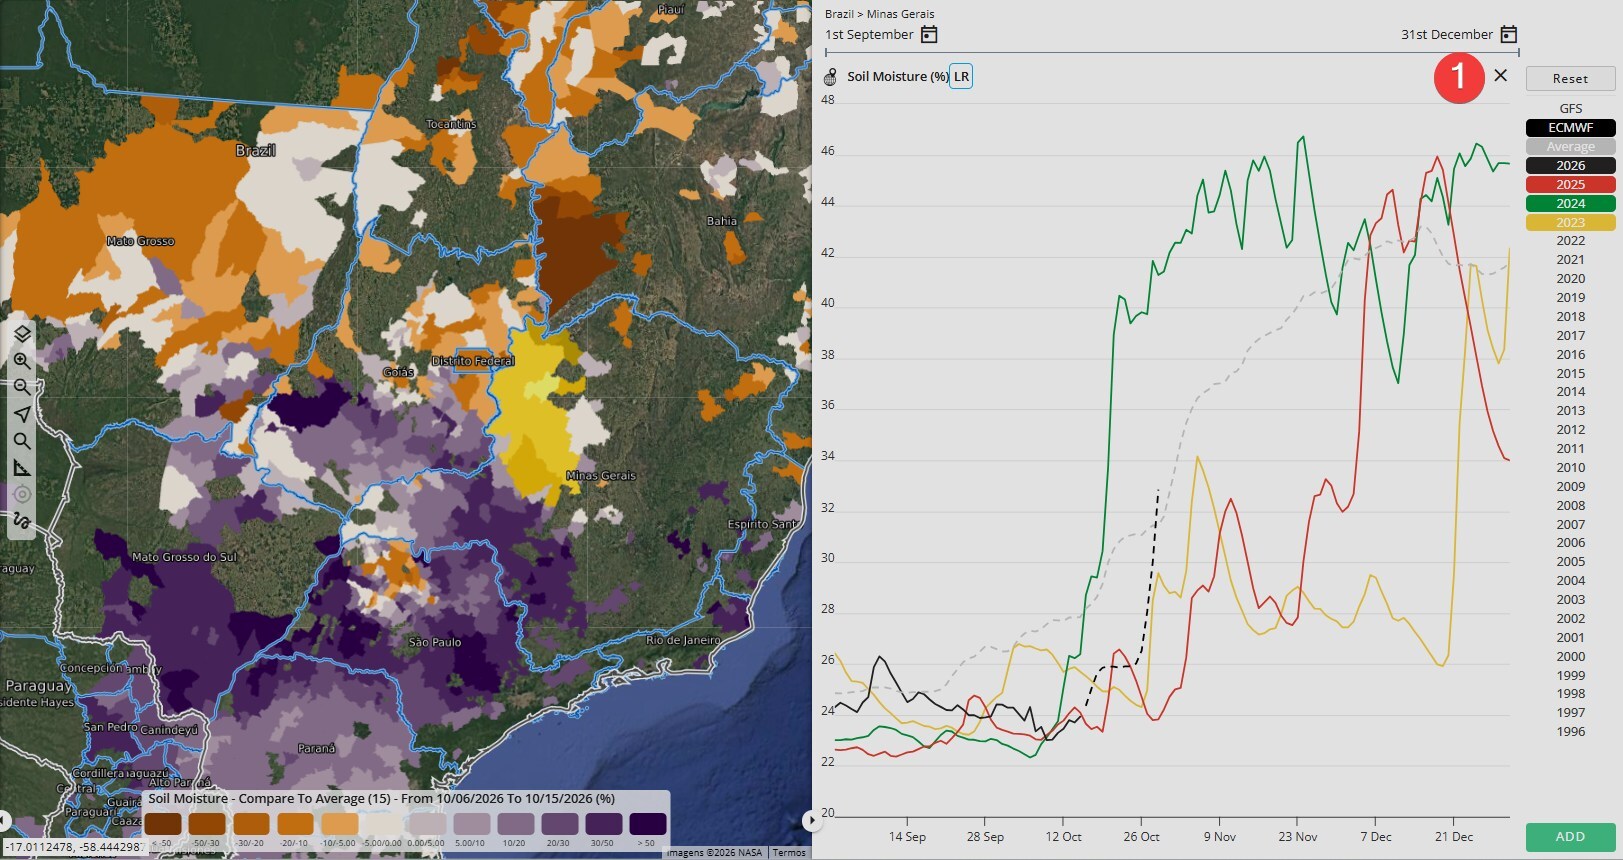Click the 26 Oct x-axis label
Image resolution: width=1623 pixels, height=860 pixels.
tap(1141, 837)
